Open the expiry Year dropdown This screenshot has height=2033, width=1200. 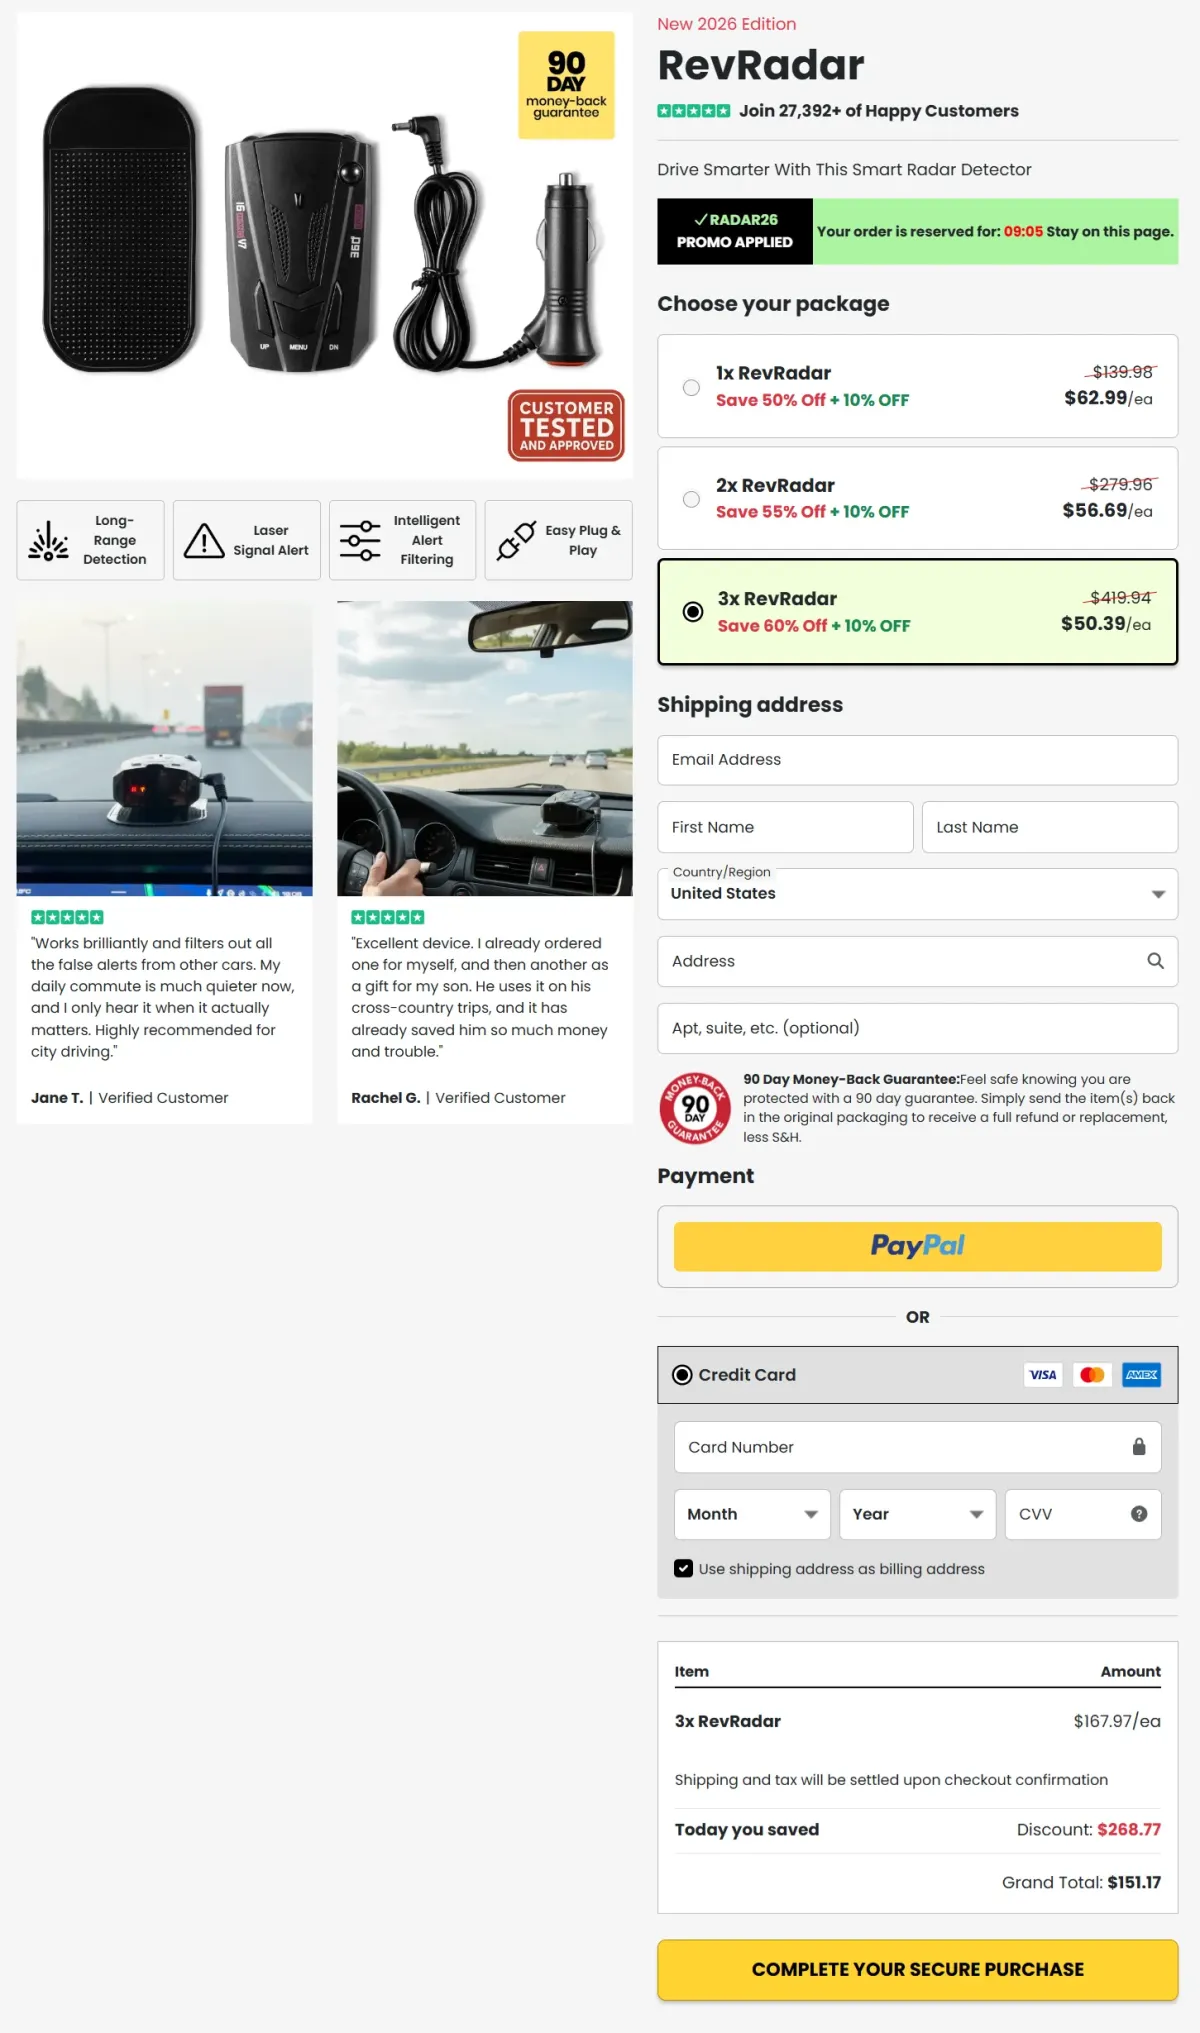(918, 1514)
